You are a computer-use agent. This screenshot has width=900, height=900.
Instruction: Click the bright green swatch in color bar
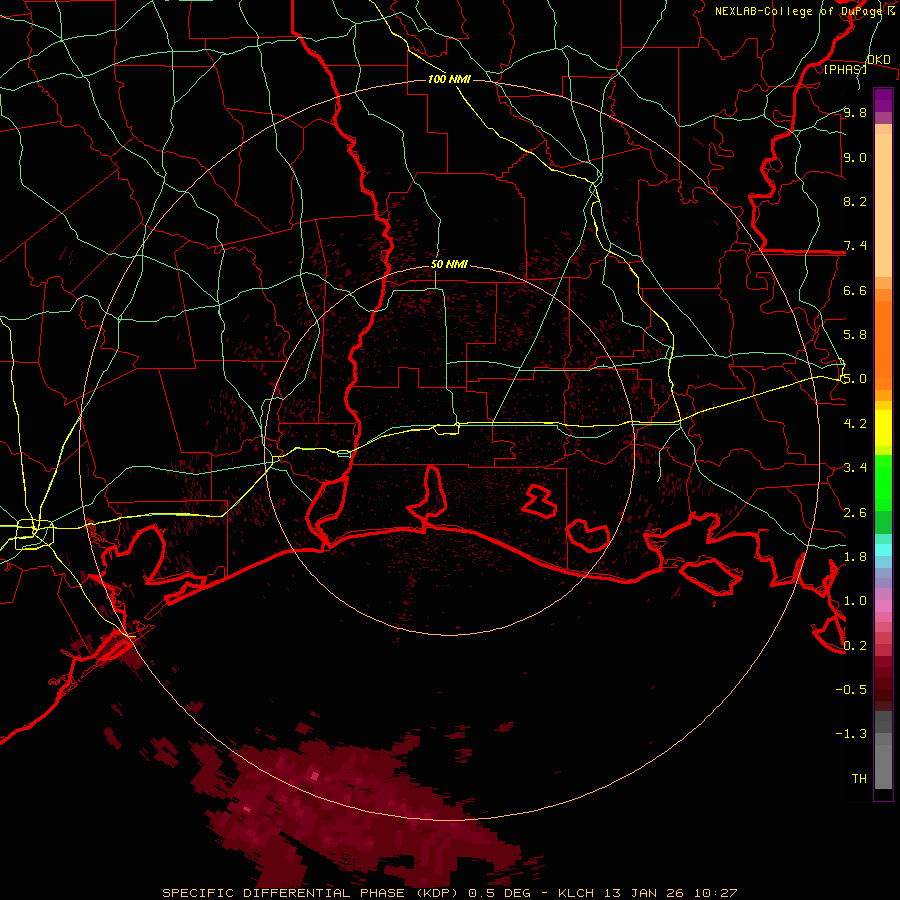[883, 482]
